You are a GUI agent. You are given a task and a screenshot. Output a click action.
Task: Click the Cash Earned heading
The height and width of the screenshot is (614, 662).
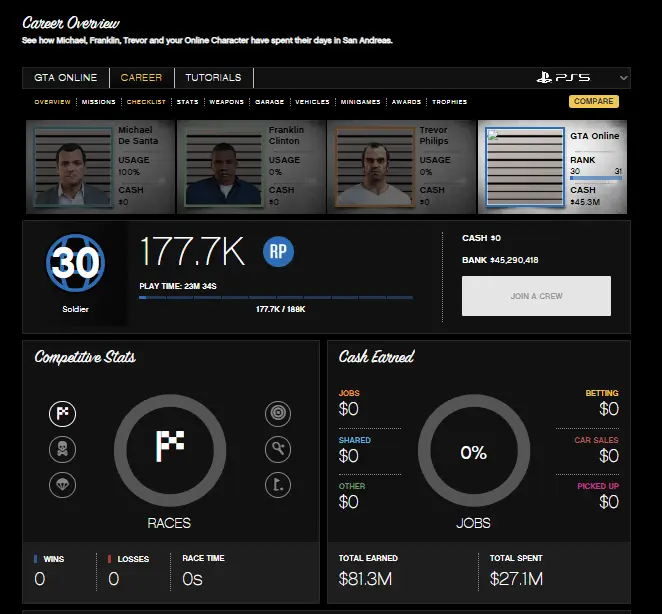click(376, 357)
